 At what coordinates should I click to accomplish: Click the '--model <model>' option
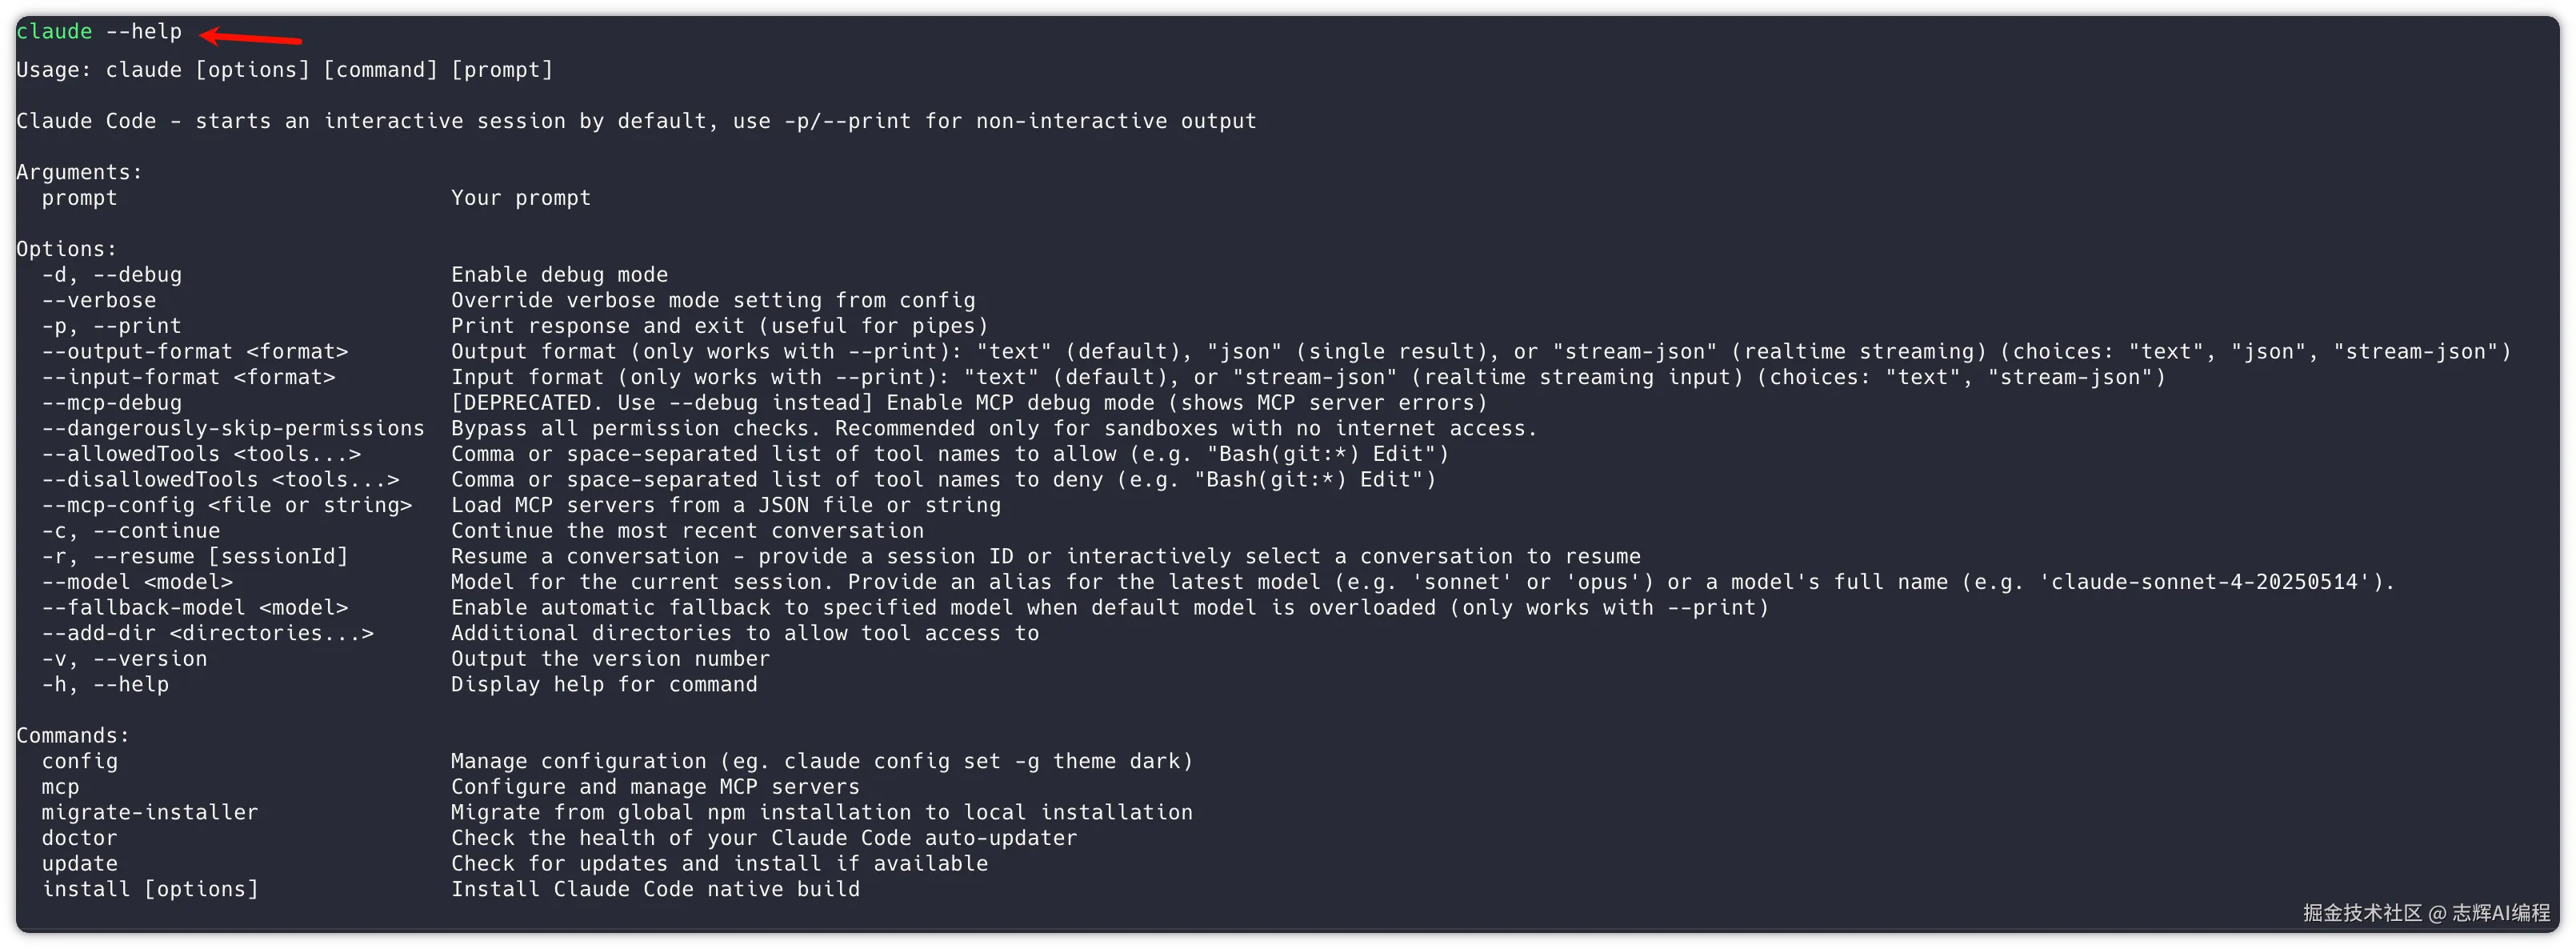click(x=137, y=582)
